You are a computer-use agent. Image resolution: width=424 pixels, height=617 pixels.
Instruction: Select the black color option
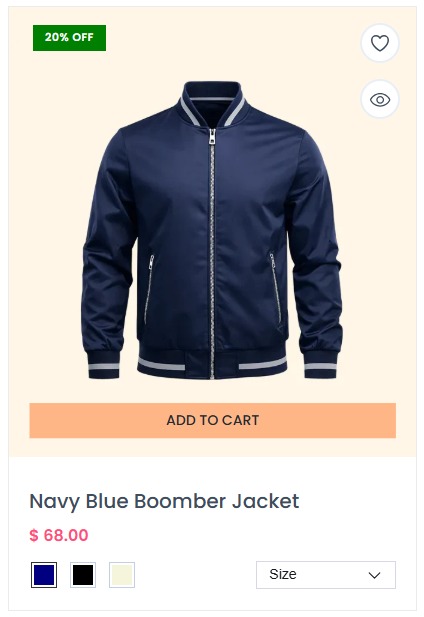point(83,575)
